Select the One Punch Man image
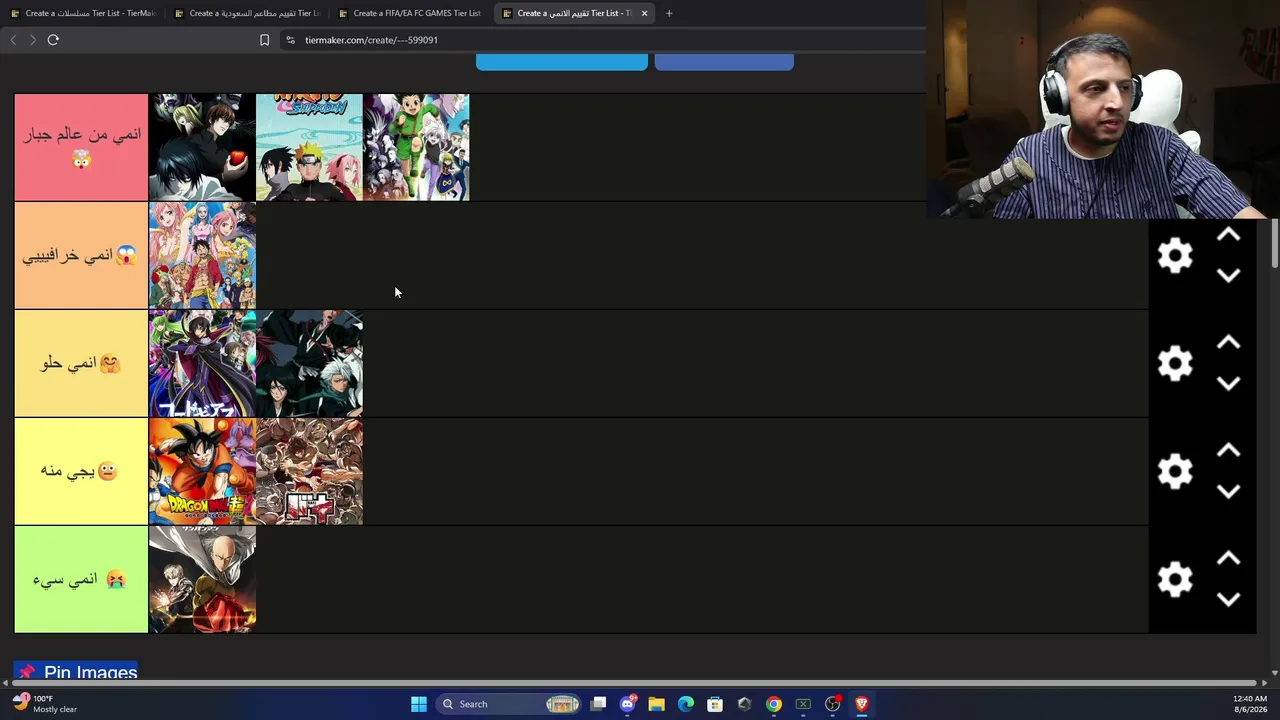The height and width of the screenshot is (720, 1280). (202, 579)
